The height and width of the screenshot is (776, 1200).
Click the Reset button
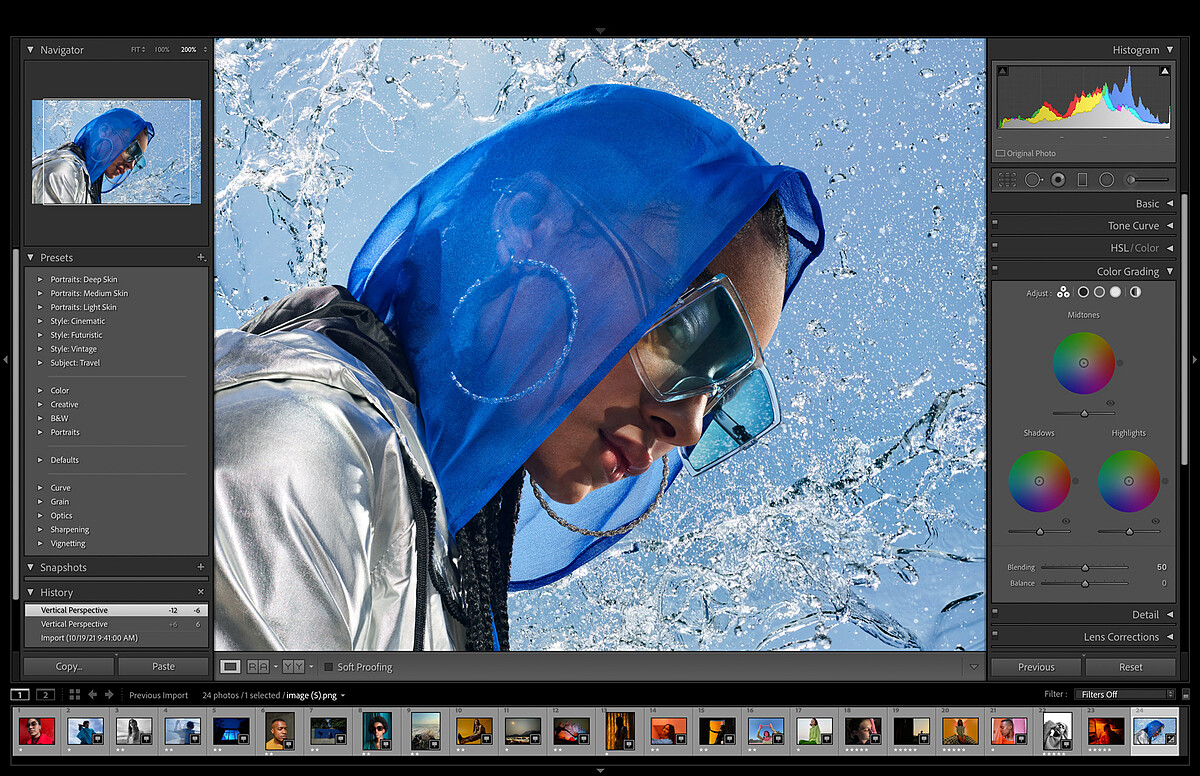coord(1130,667)
